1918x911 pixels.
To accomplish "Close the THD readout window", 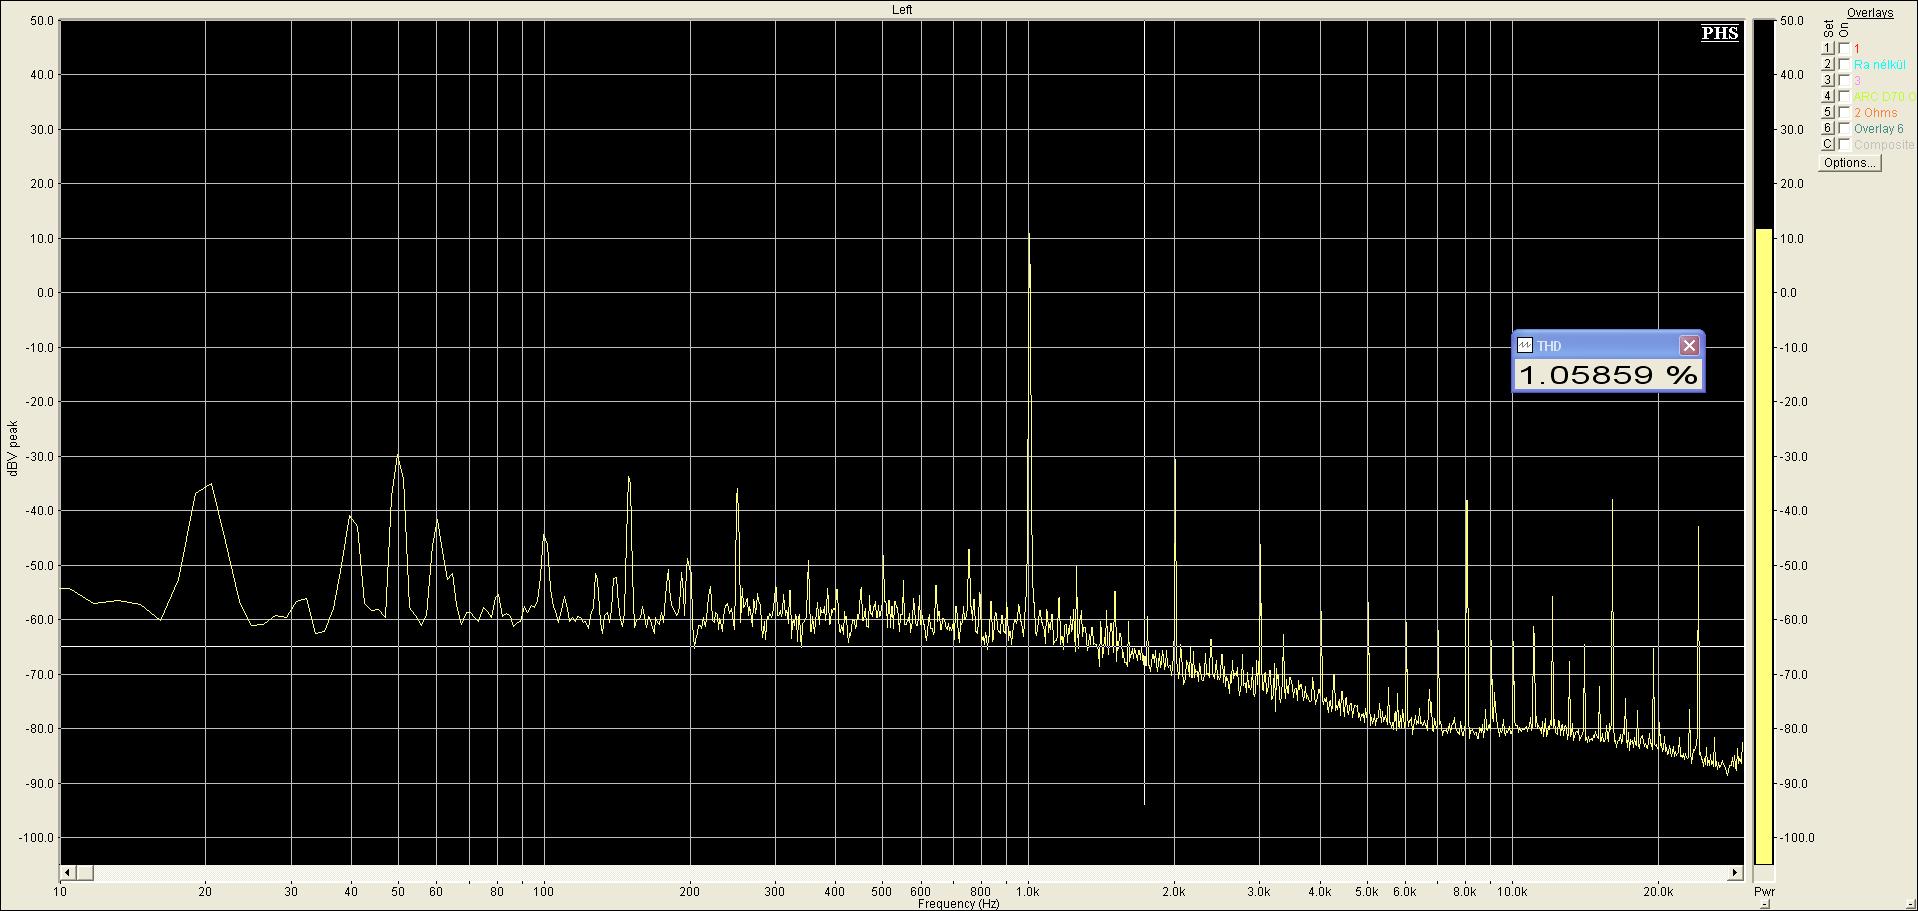I will click(1689, 346).
